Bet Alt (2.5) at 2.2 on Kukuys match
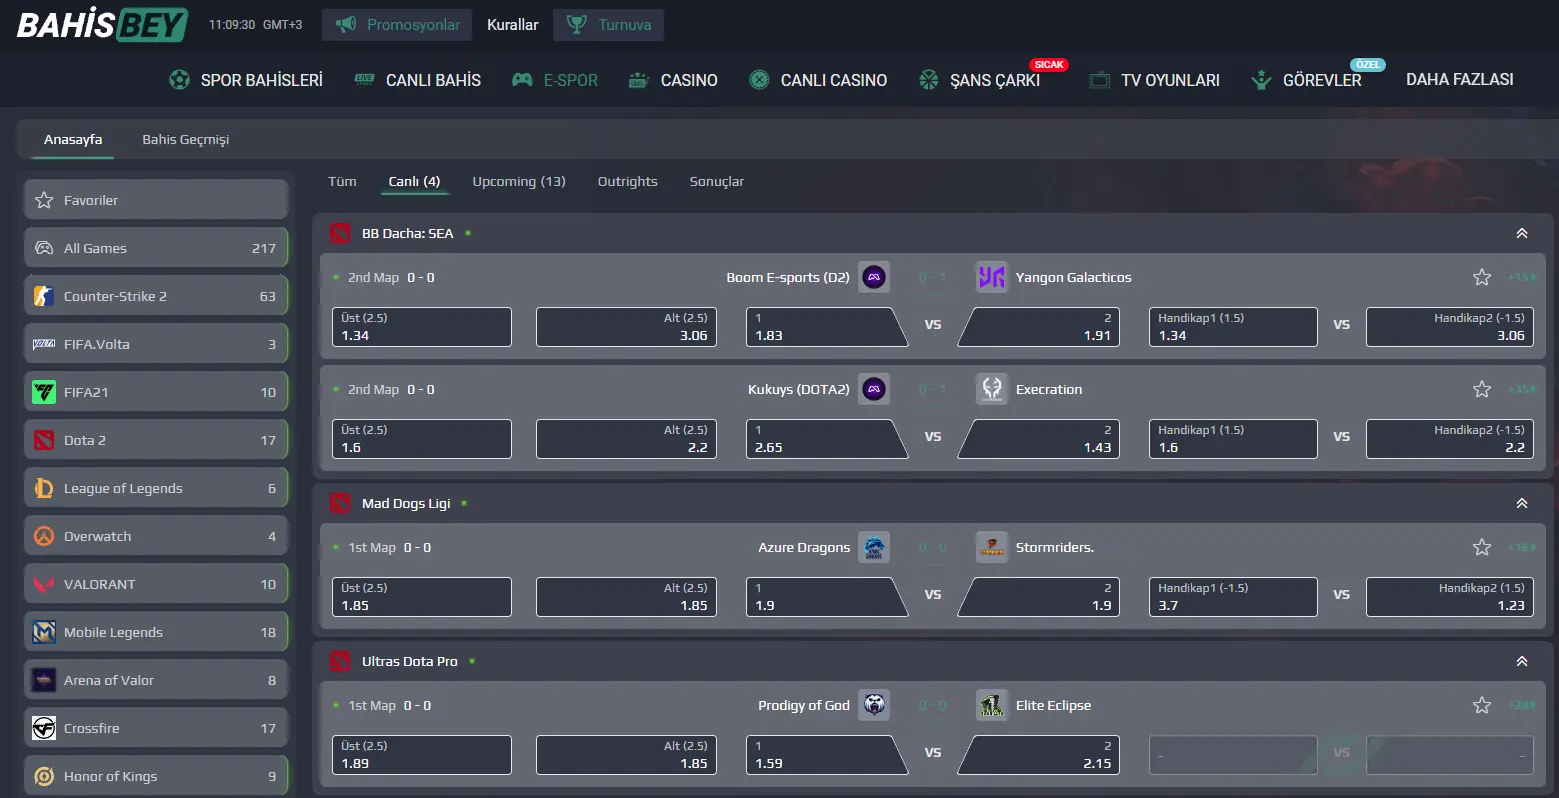Viewport: 1559px width, 798px height. [x=626, y=439]
